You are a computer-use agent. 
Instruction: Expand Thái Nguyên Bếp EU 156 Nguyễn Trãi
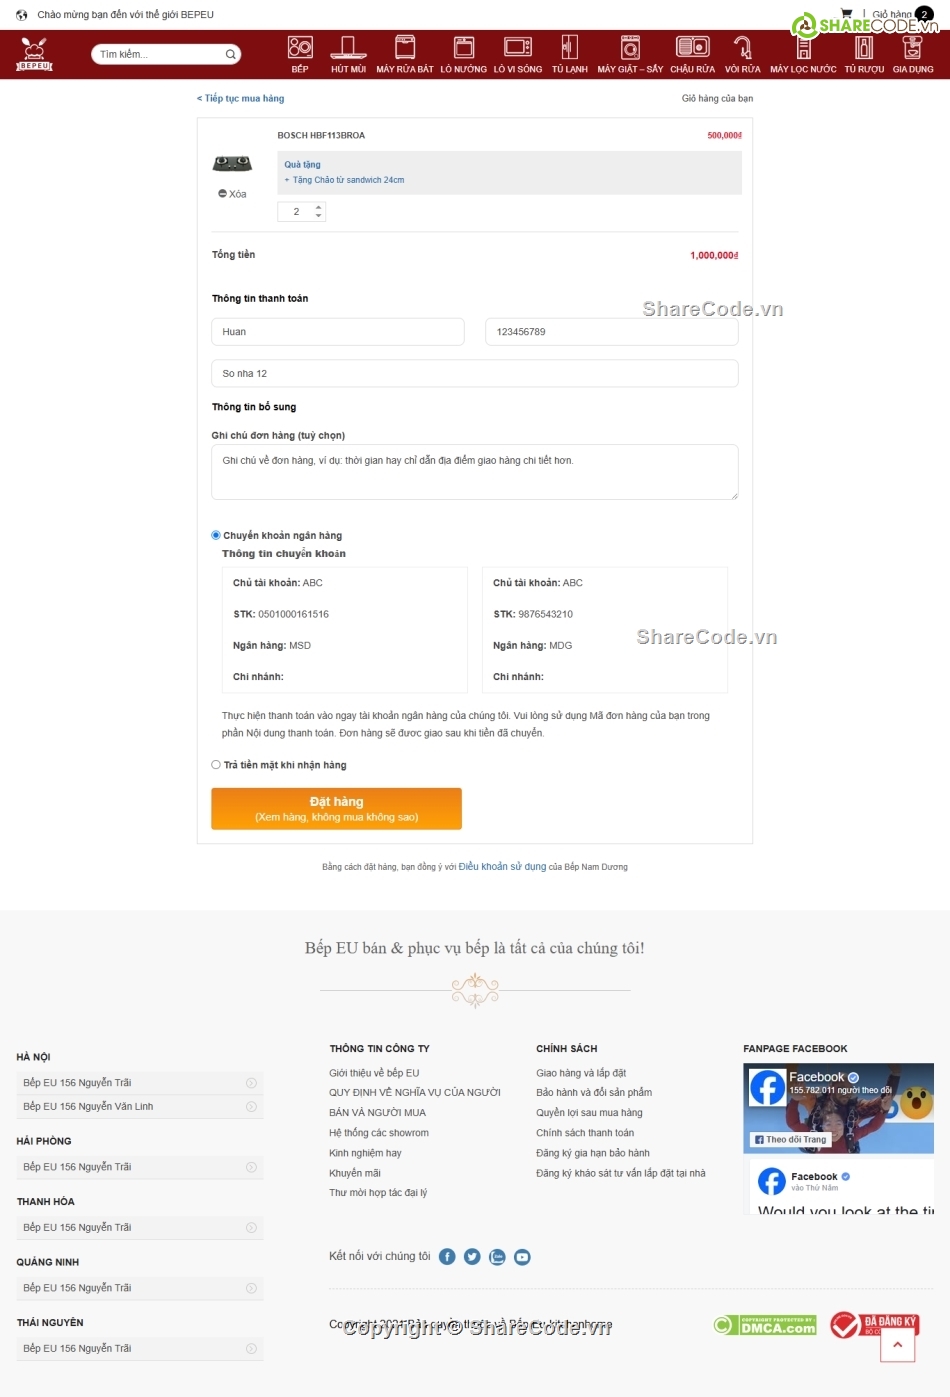pos(140,1349)
